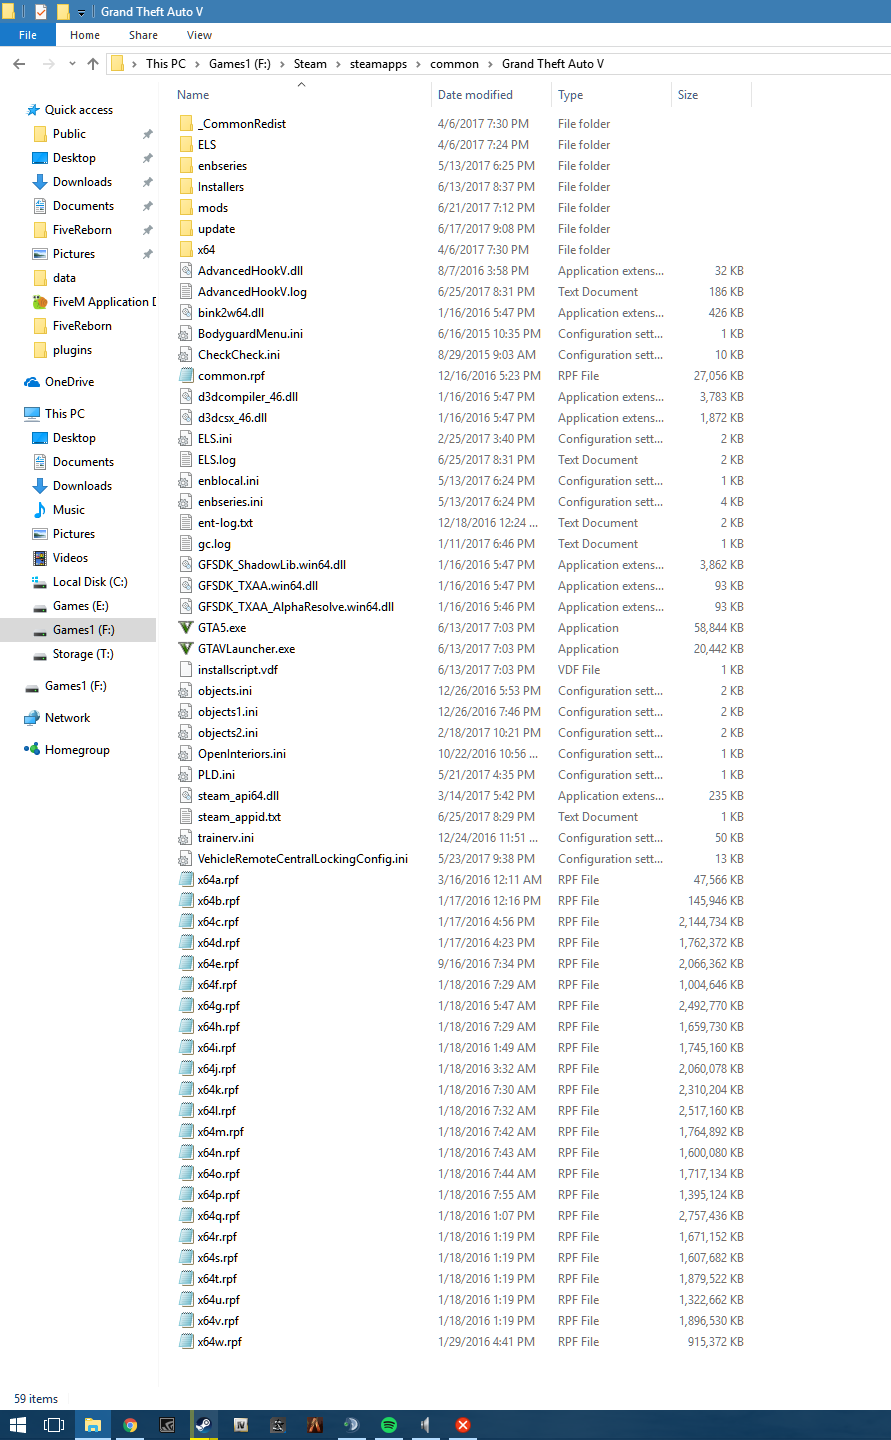The image size is (891, 1440).
Task: Open the Recent locations dropdown arrow
Action: pos(72,64)
